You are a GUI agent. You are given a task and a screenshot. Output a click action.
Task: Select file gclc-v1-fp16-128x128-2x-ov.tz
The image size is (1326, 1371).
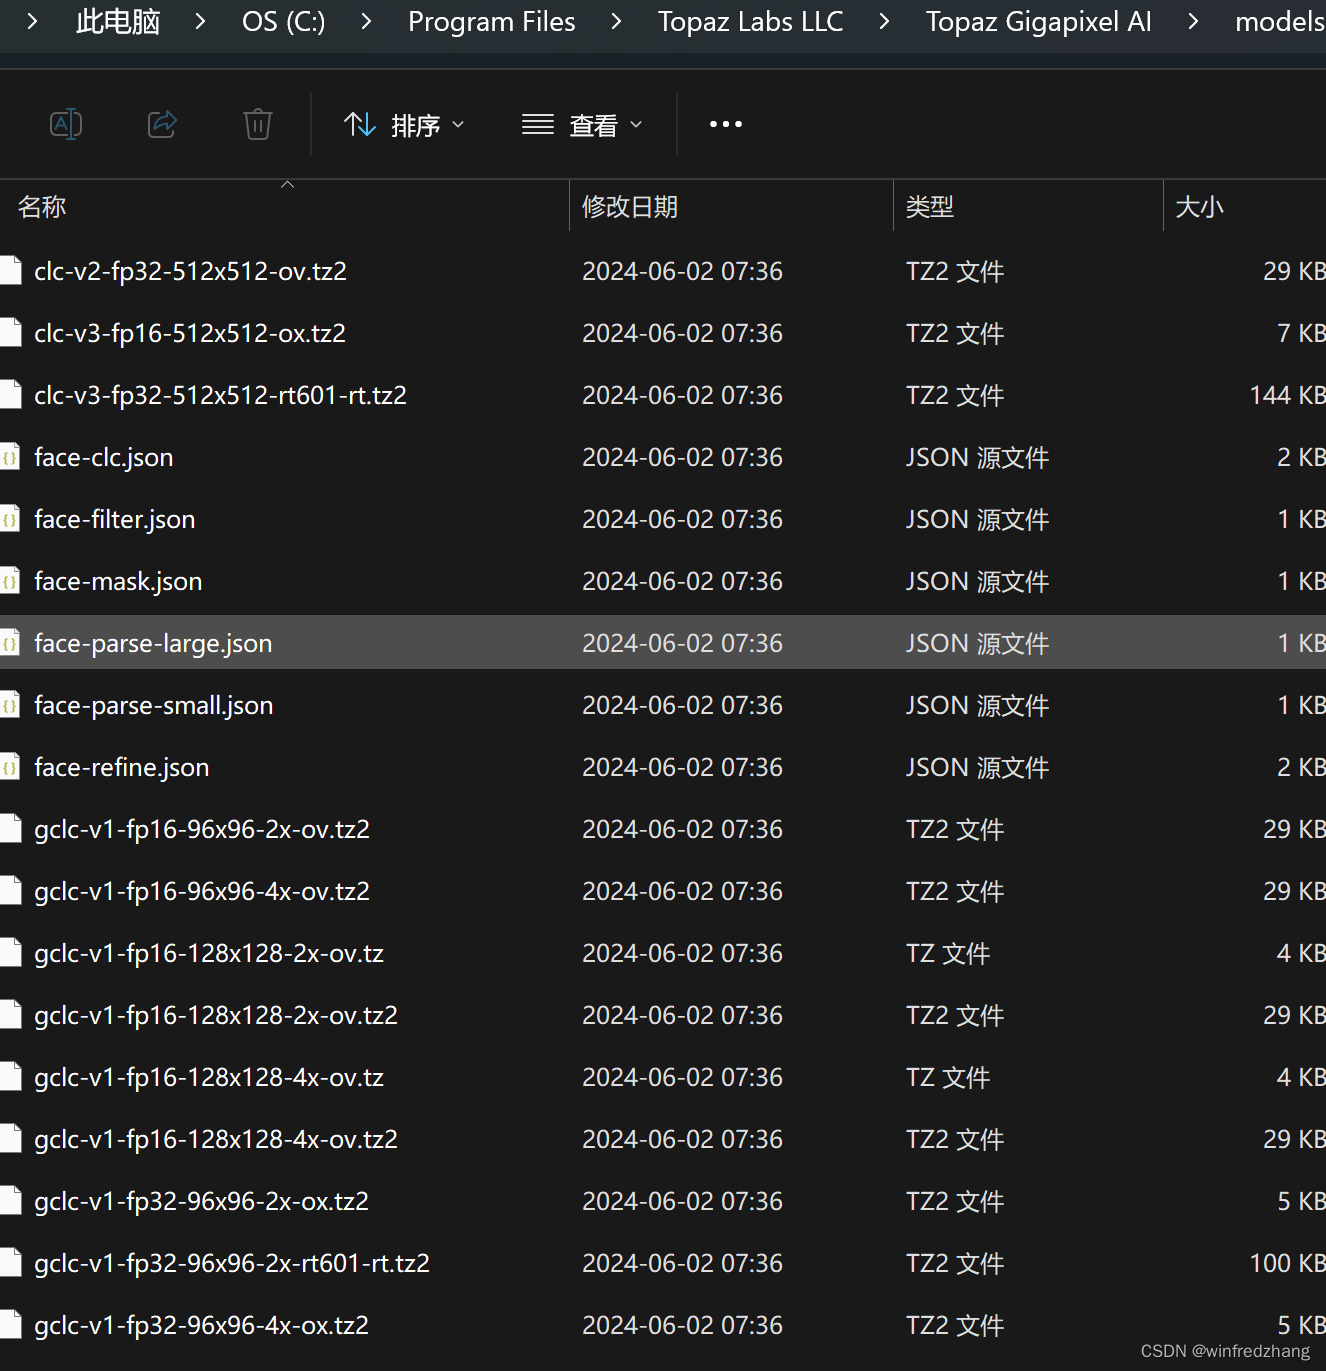coord(663,953)
